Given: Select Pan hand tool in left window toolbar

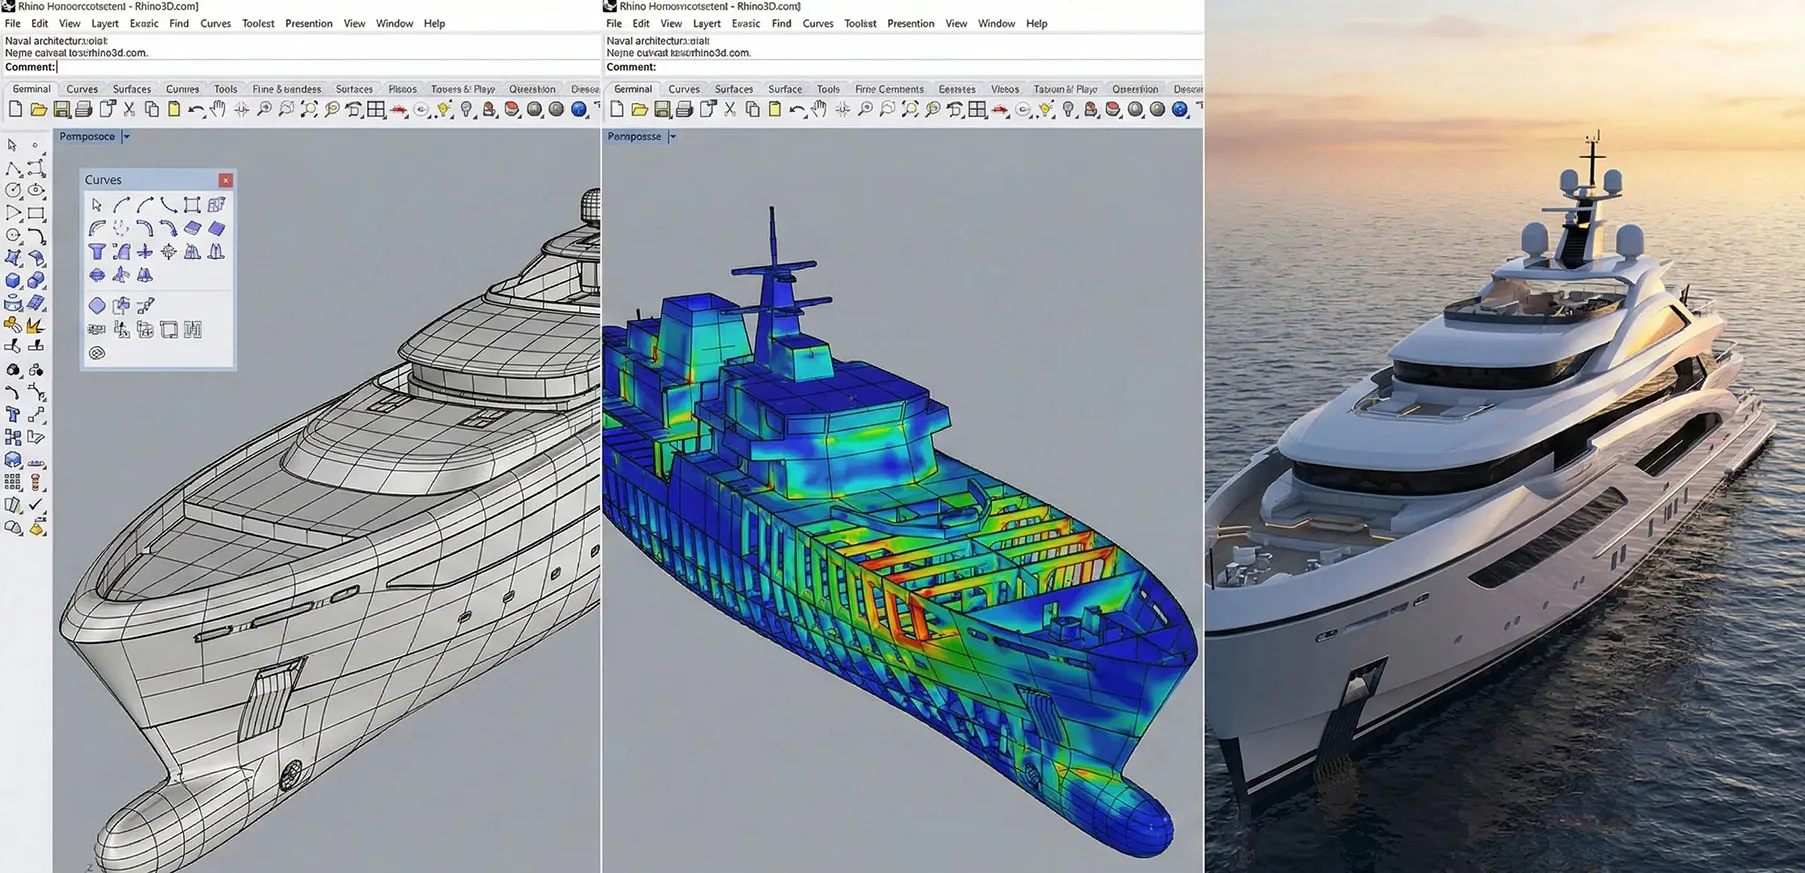Looking at the screenshot, I should 218,110.
